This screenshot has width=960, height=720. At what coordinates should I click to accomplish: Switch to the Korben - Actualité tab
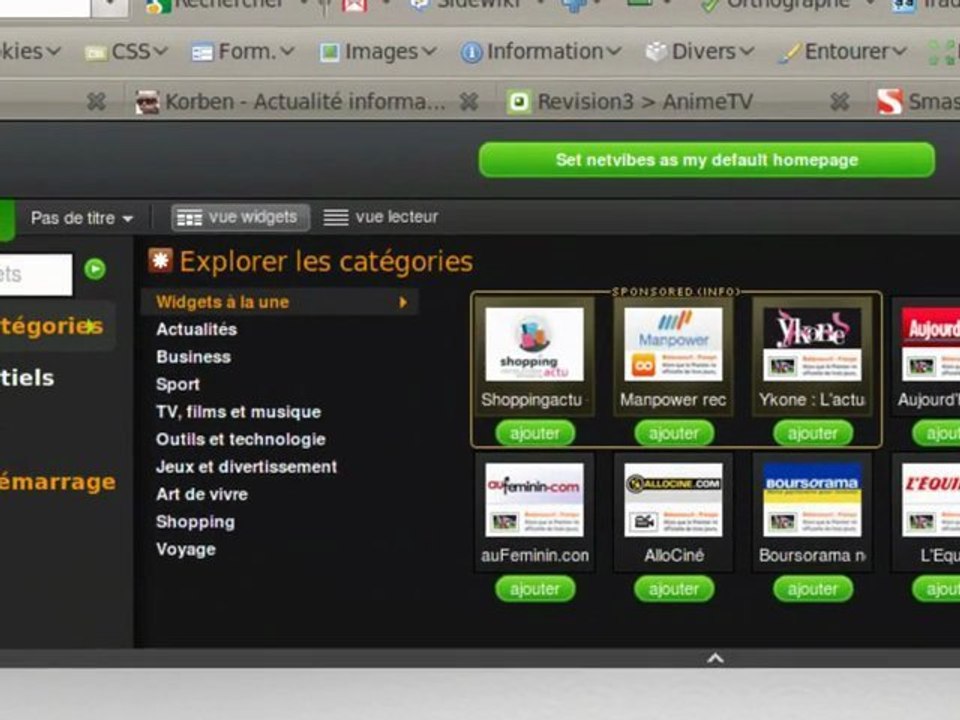[305, 102]
